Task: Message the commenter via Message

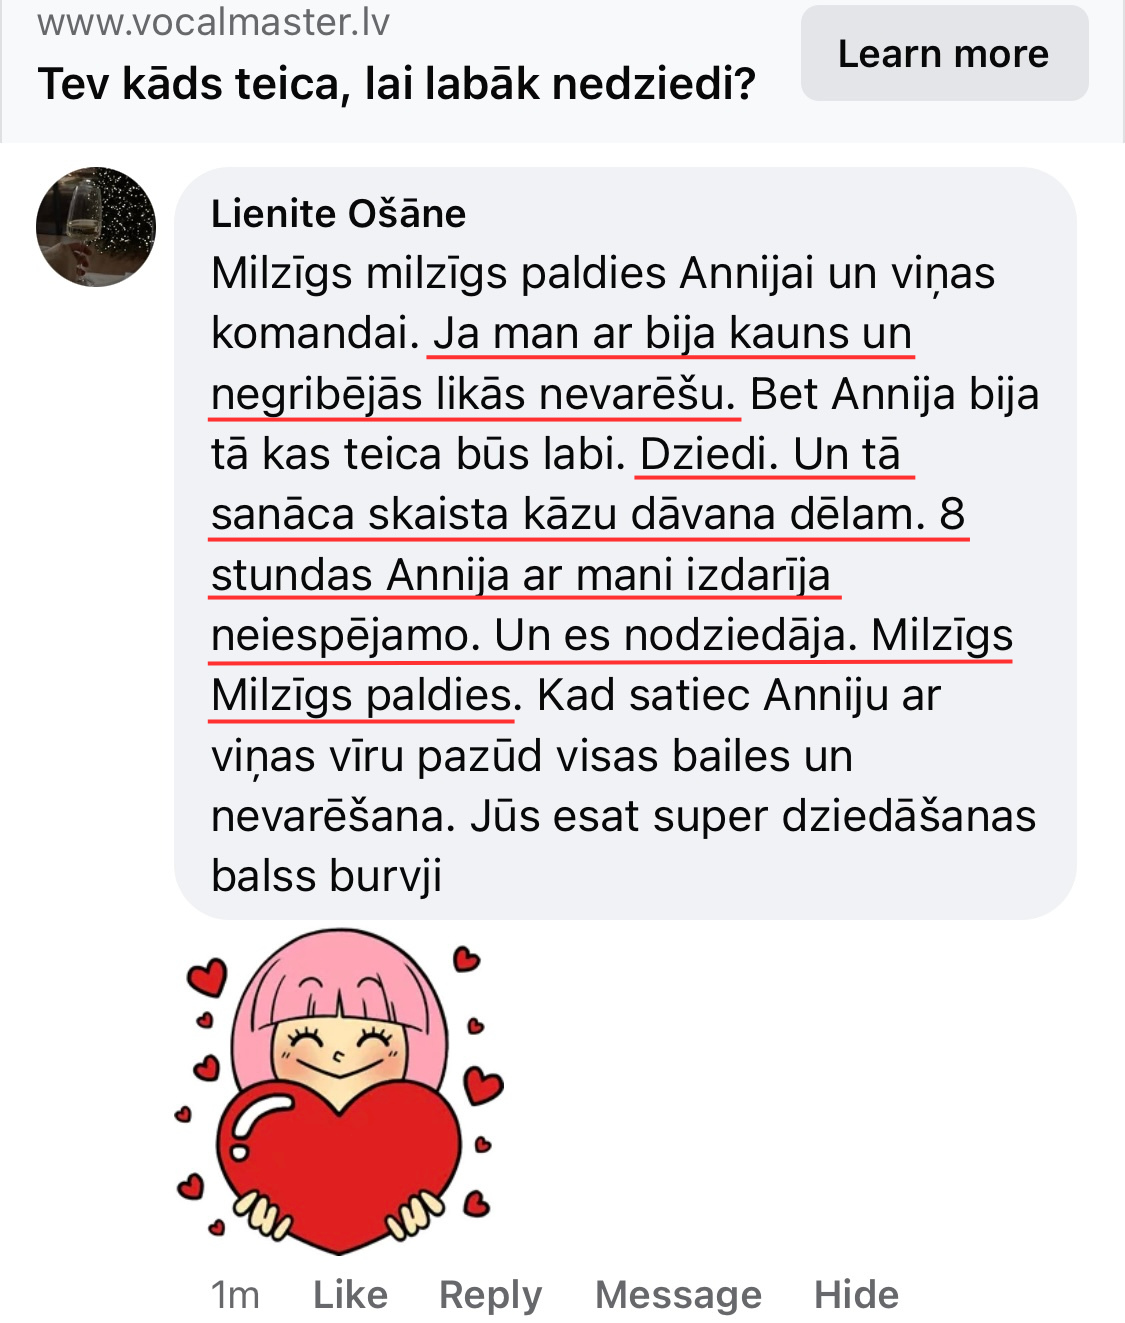Action: (678, 1294)
